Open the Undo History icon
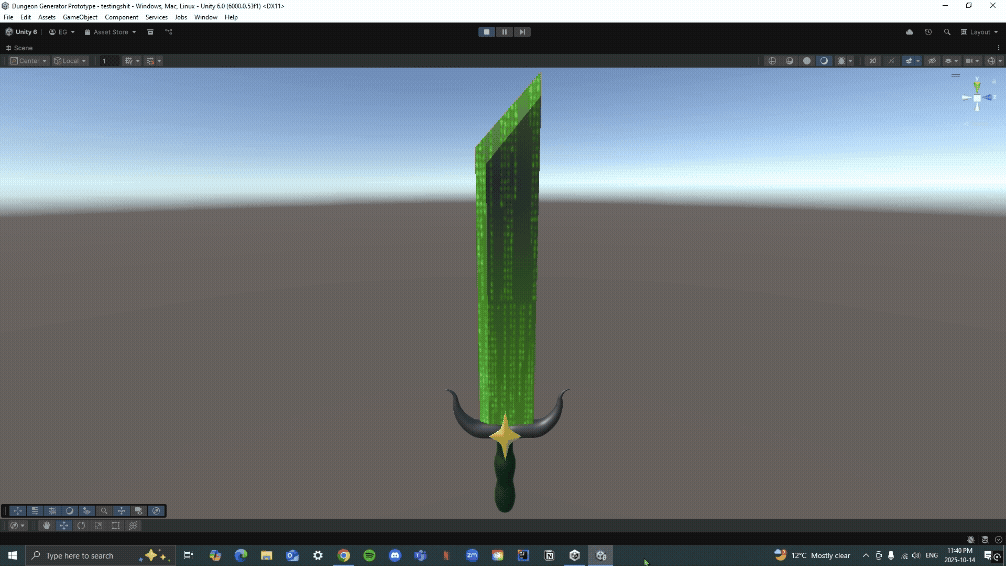The height and width of the screenshot is (566, 1006). click(x=928, y=32)
